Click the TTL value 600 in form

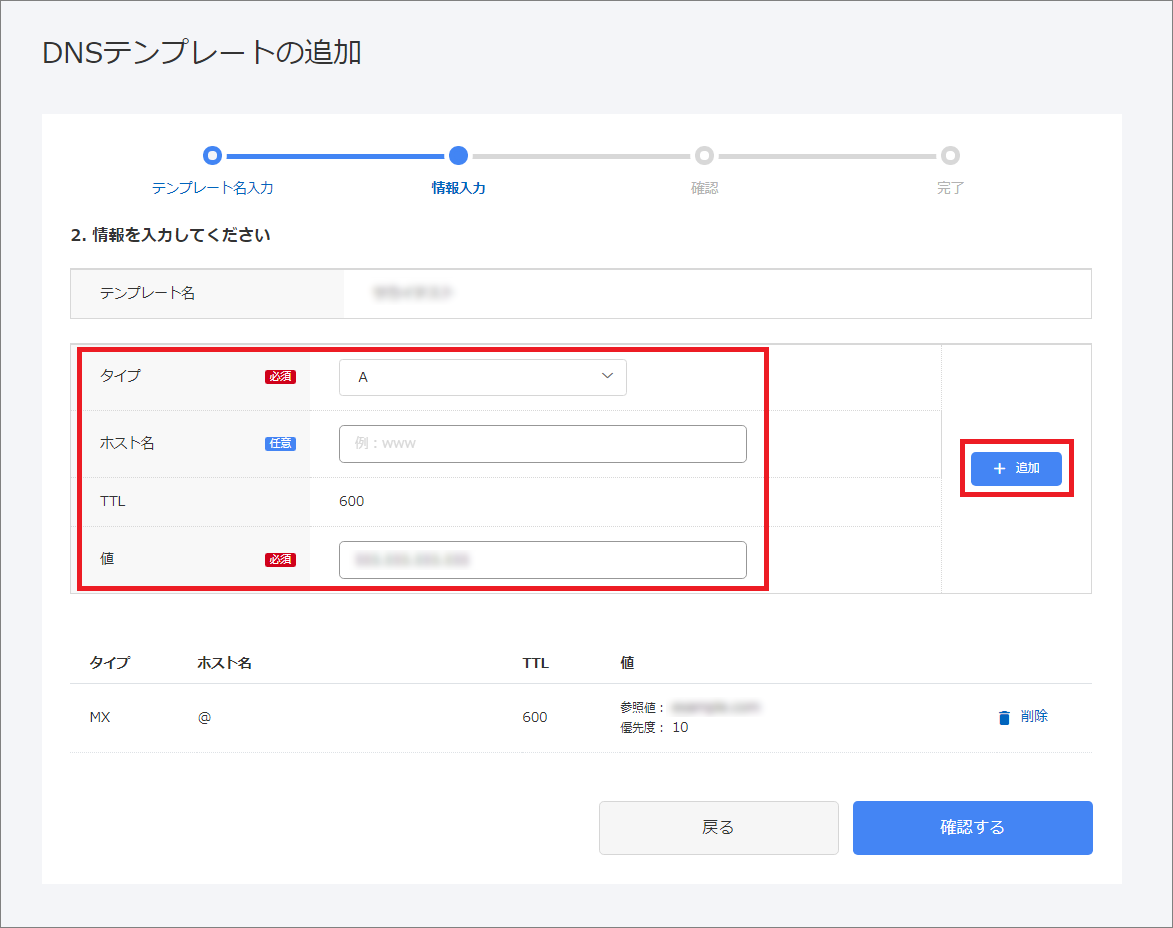tap(352, 501)
